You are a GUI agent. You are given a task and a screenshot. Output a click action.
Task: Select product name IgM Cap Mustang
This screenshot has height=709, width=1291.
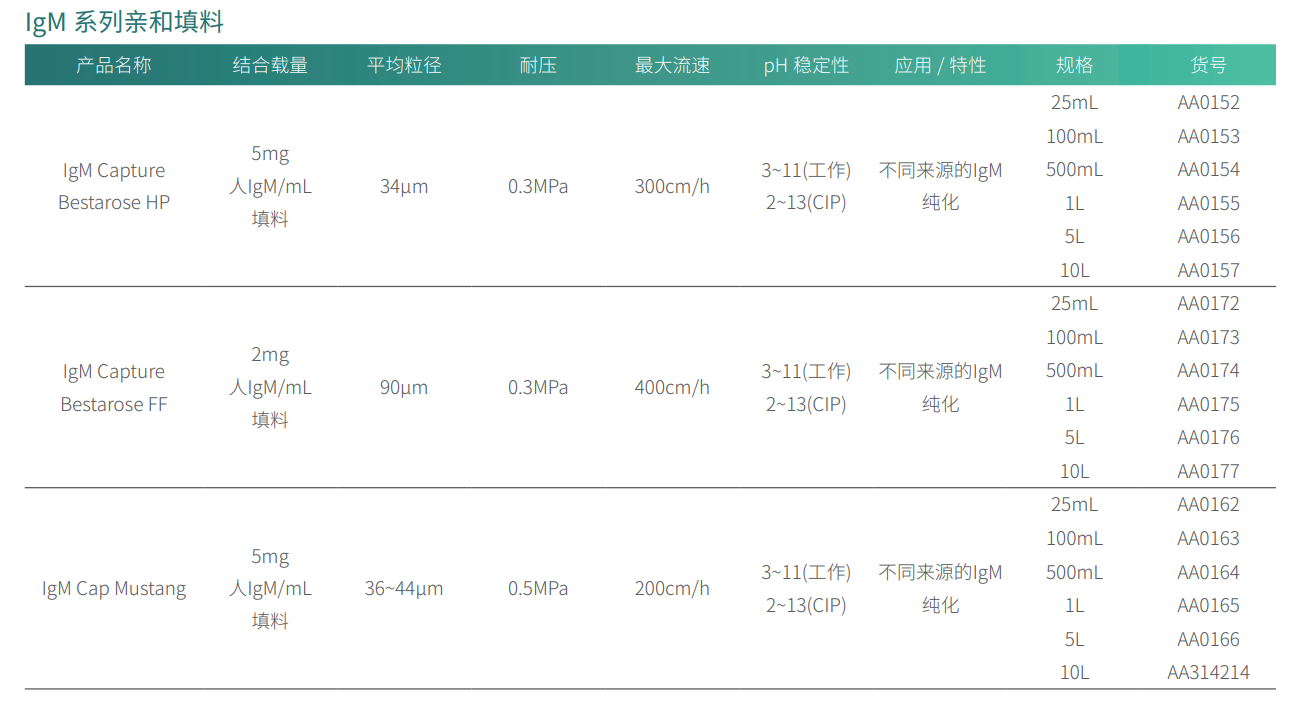coord(114,588)
